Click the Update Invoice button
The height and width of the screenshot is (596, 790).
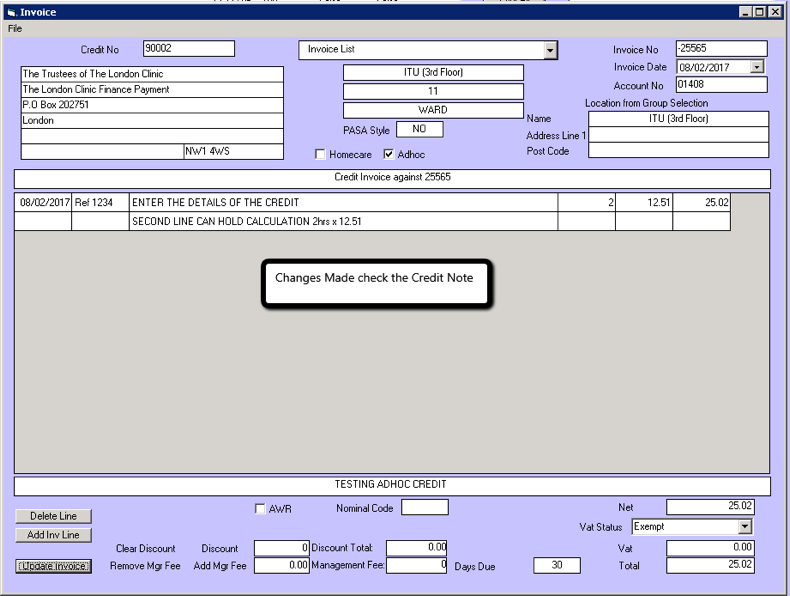54,567
